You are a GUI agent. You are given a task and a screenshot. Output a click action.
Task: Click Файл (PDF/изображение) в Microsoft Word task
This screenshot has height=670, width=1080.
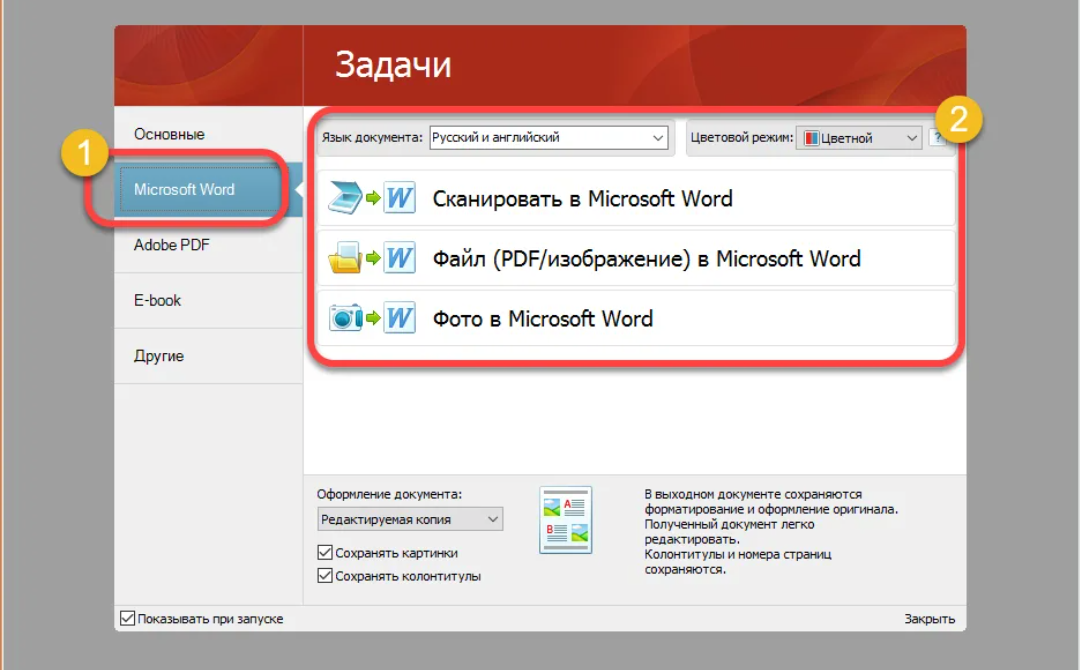636,258
